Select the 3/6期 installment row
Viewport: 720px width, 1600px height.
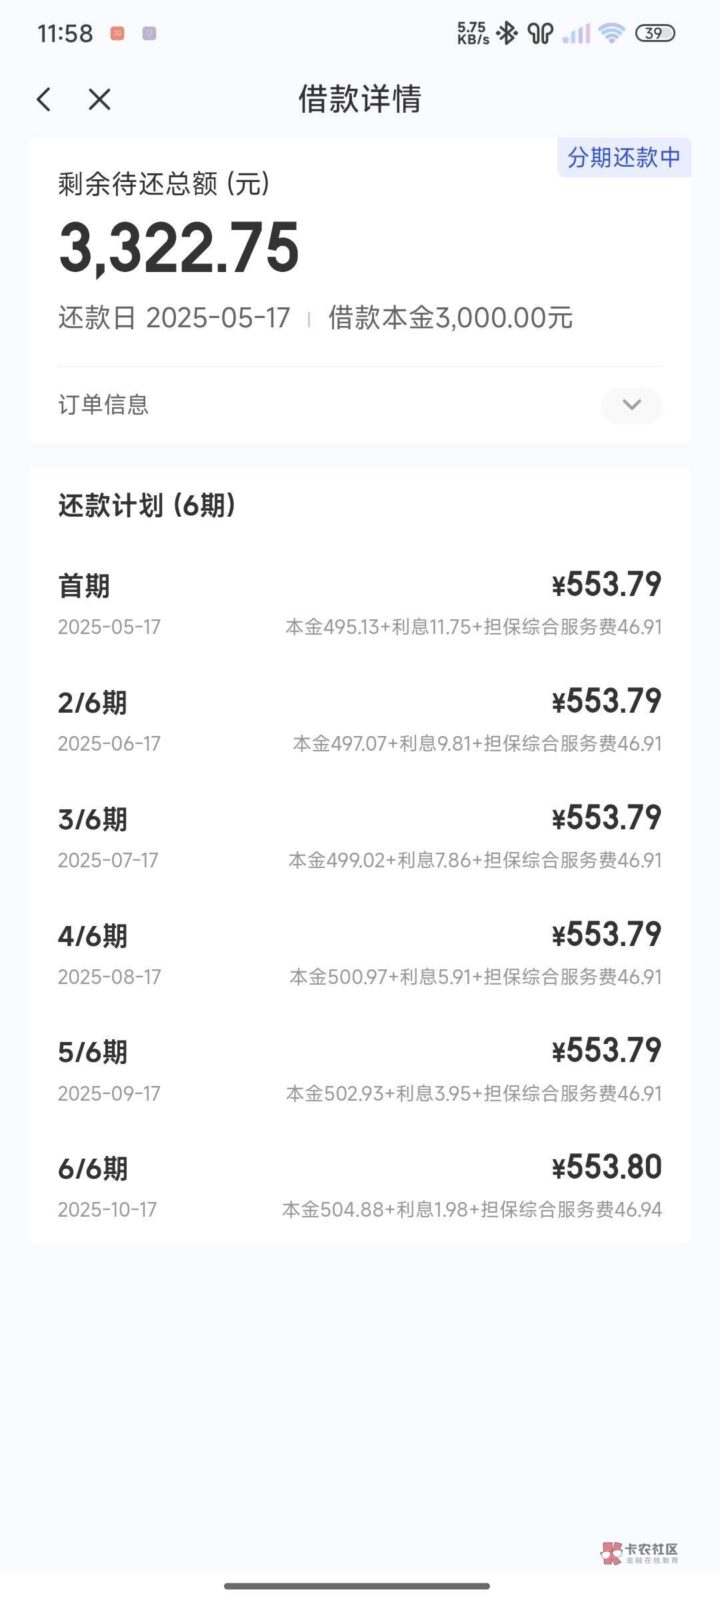(359, 837)
